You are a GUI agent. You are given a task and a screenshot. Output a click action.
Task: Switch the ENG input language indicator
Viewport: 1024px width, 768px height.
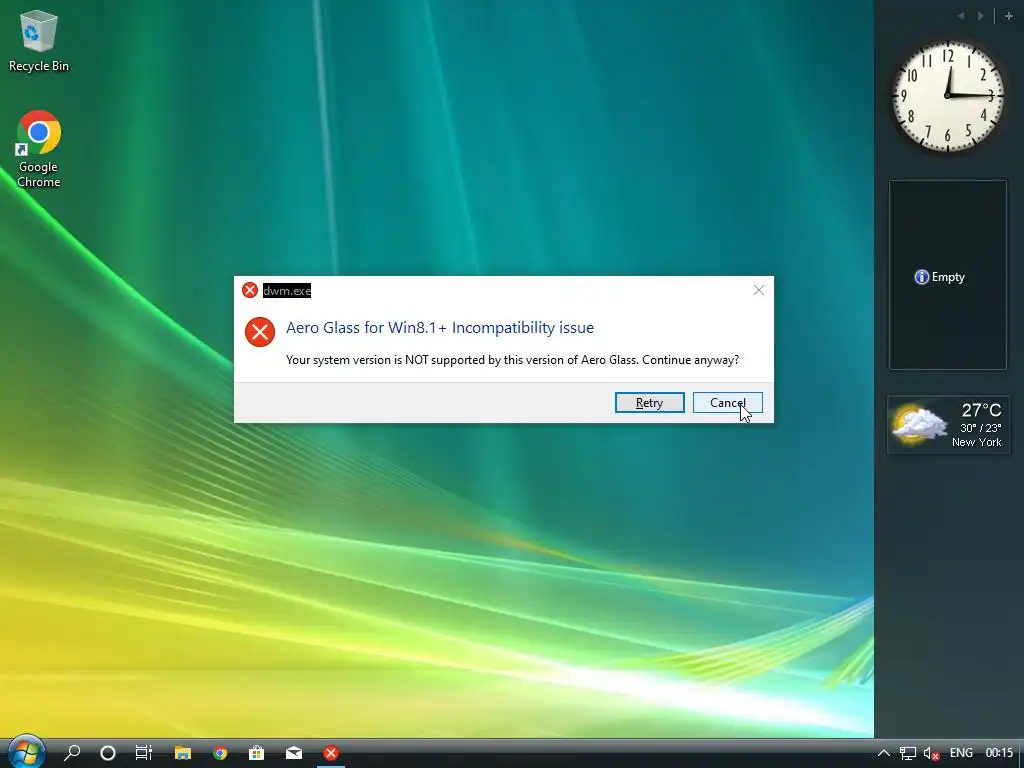pos(961,753)
